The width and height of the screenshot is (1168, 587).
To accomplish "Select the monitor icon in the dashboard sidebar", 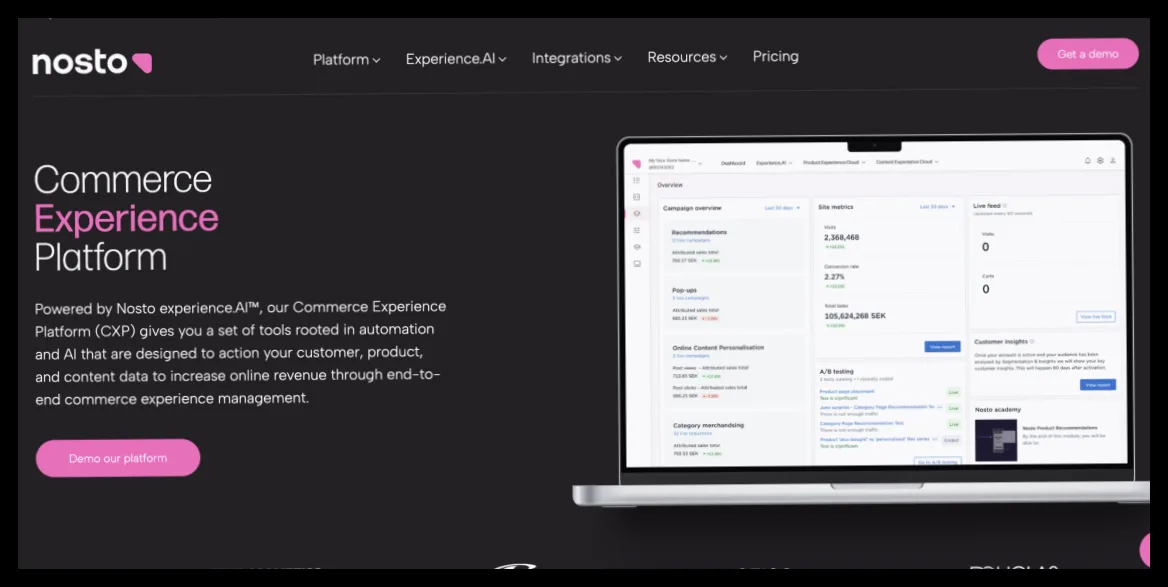I will tap(636, 264).
